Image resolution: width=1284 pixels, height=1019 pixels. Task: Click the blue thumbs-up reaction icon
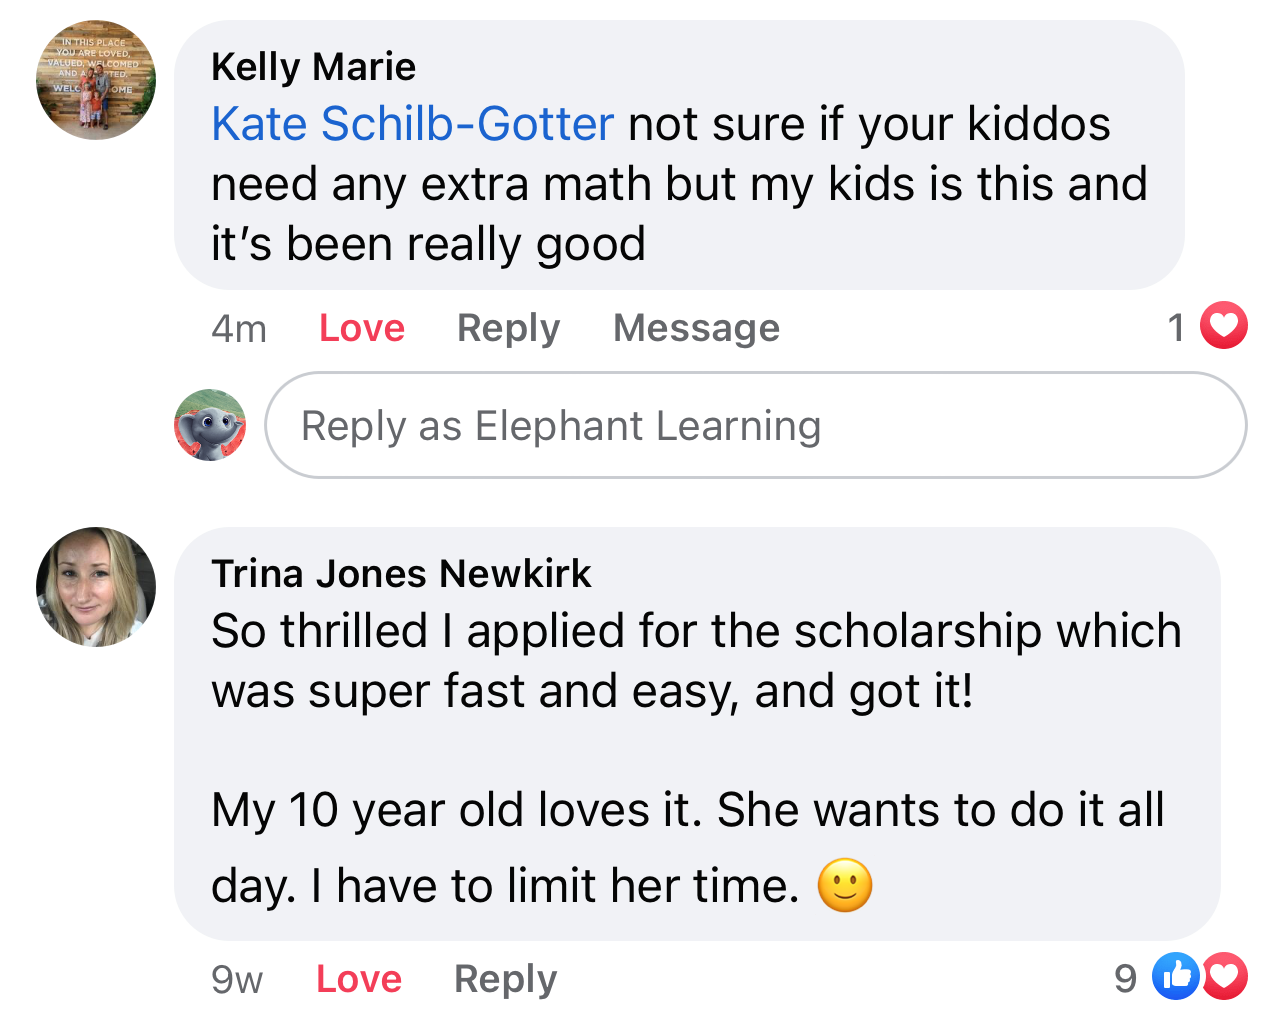click(1175, 976)
